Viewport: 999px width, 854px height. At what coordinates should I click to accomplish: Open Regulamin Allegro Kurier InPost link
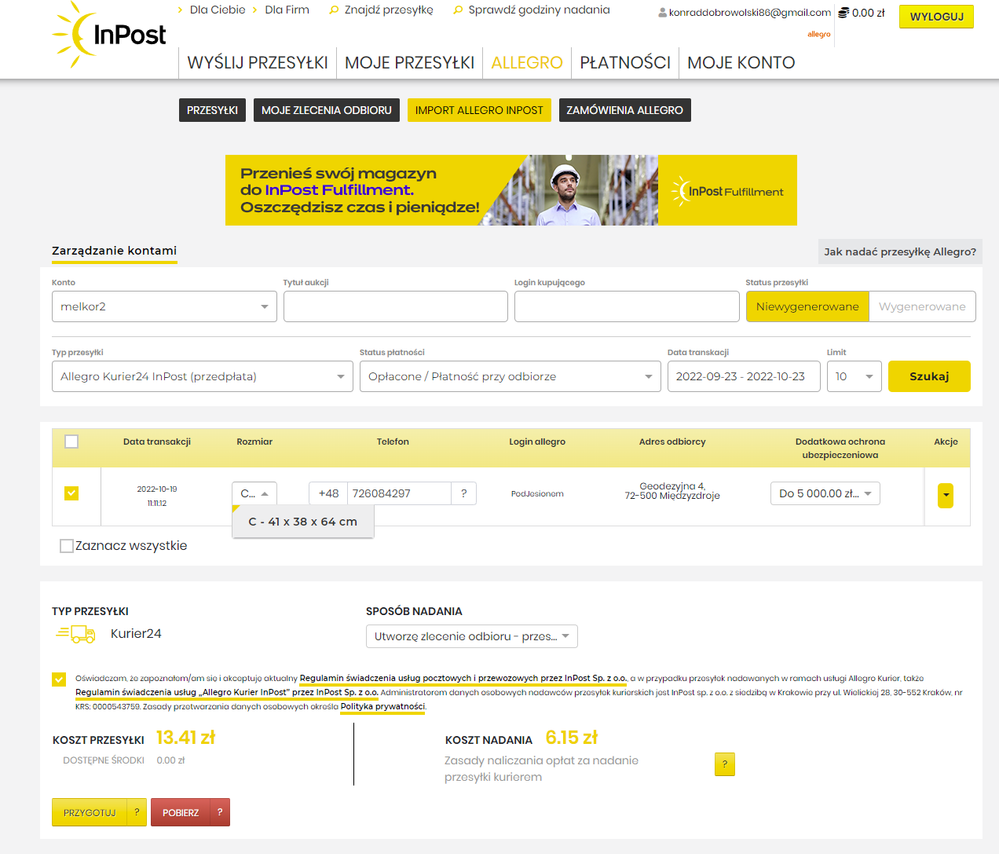tap(227, 692)
